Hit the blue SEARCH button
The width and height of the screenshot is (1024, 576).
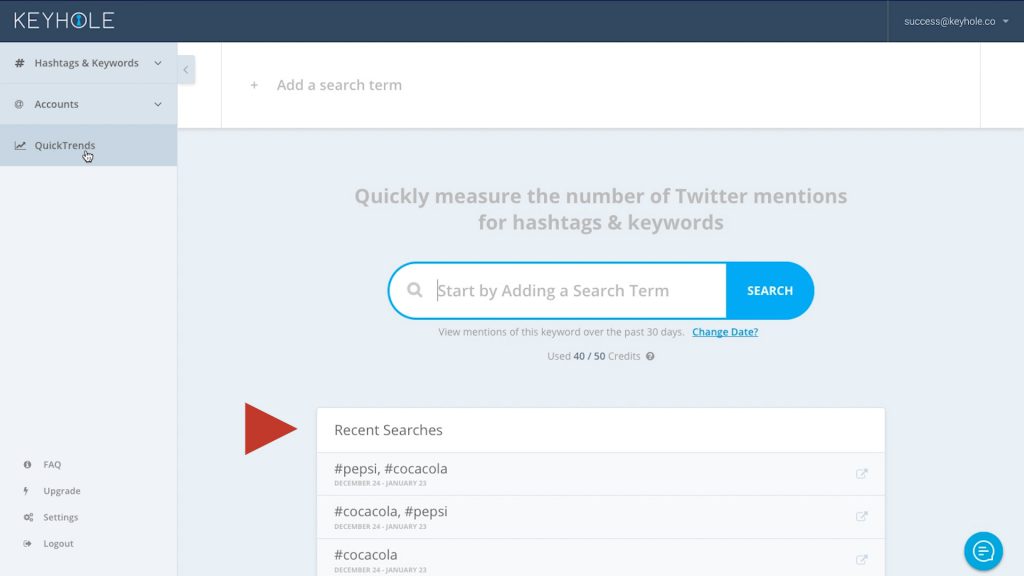(x=770, y=291)
